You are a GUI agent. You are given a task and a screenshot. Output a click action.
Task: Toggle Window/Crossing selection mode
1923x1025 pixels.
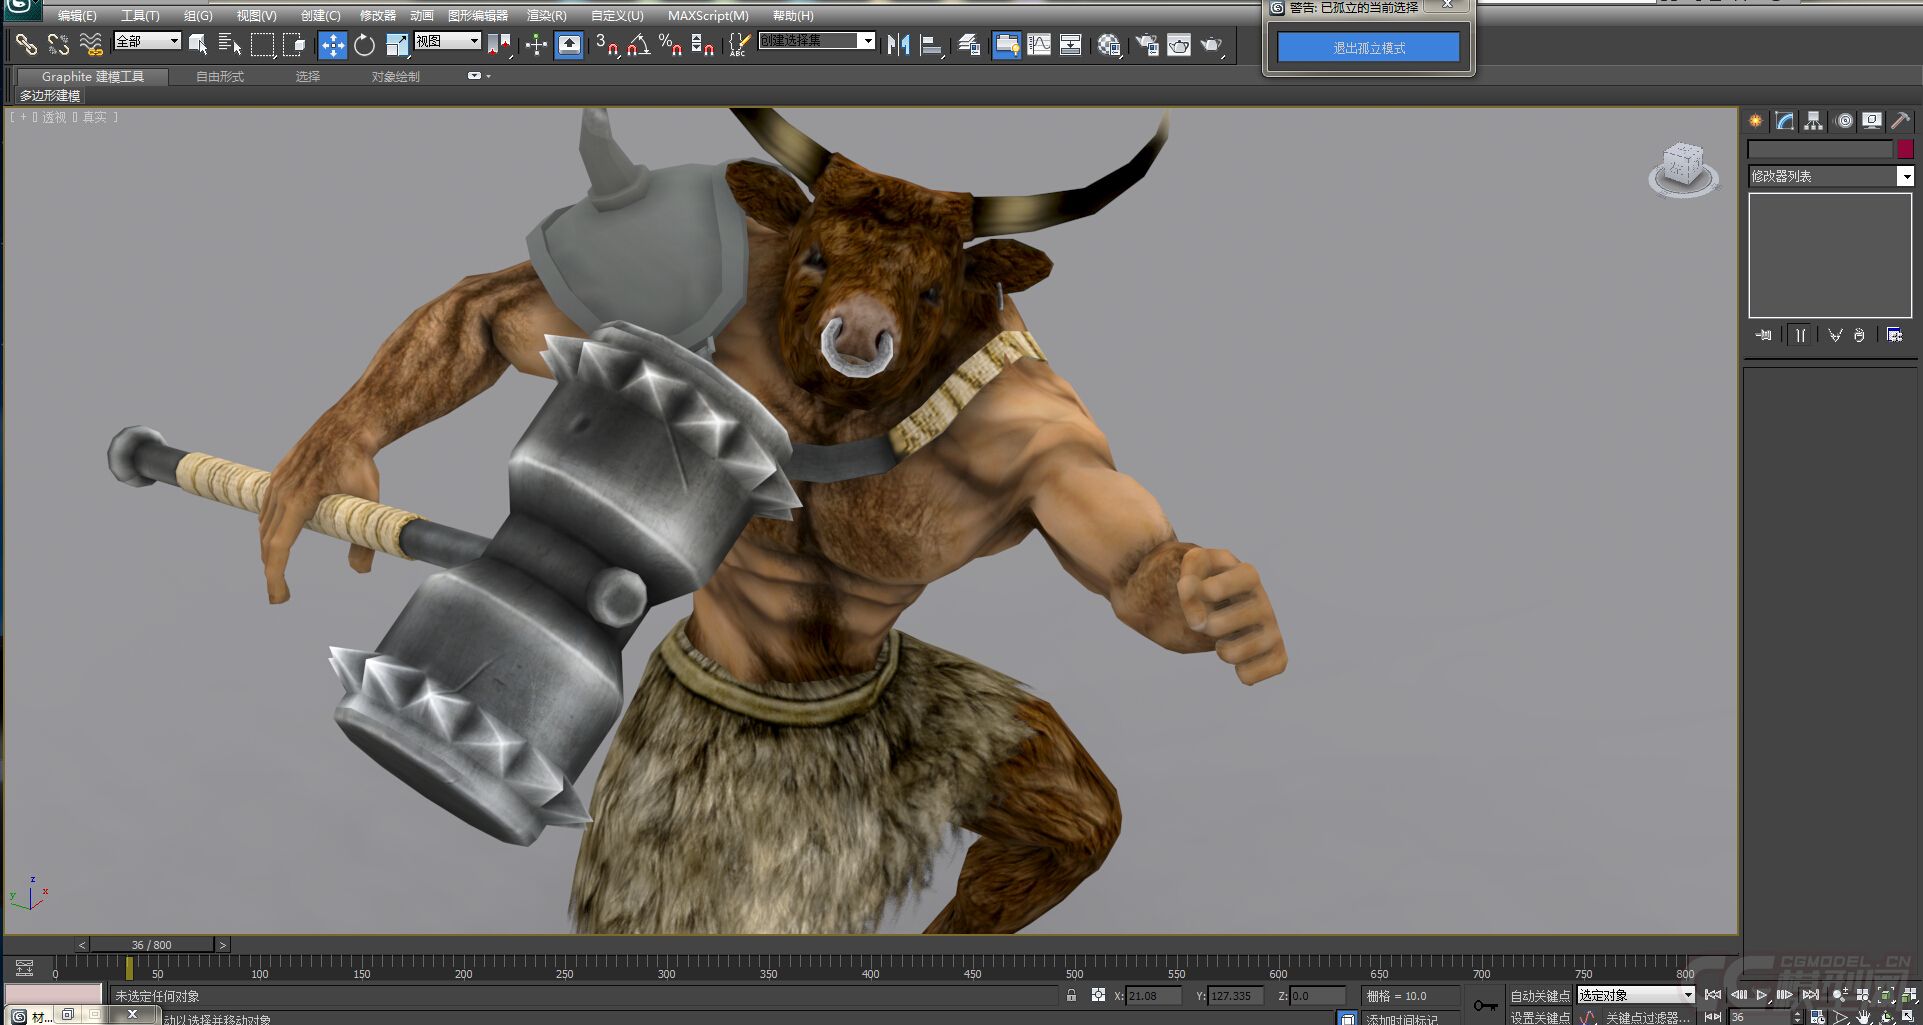tap(294, 44)
